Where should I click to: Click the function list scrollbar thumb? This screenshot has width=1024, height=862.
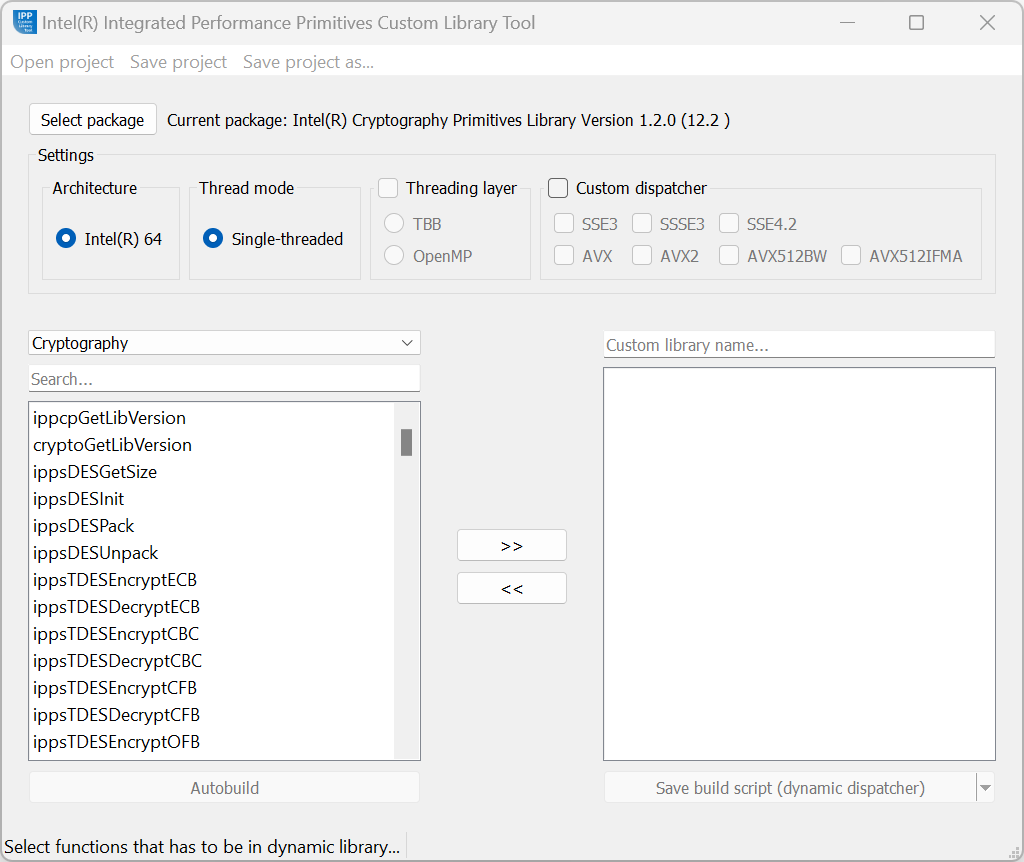tap(407, 442)
